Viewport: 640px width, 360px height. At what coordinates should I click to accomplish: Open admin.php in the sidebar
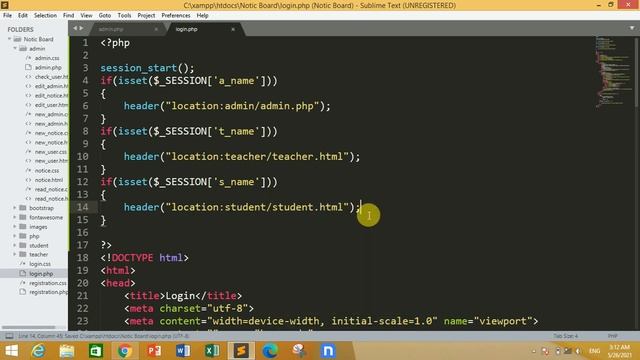tap(48, 68)
